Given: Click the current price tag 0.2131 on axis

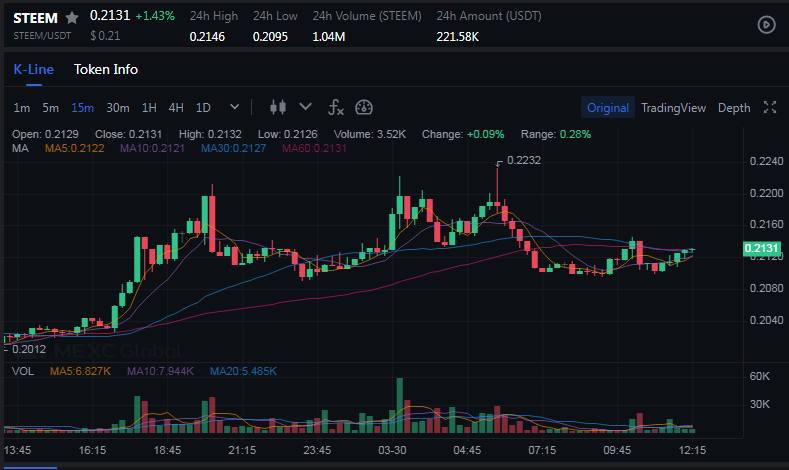Looking at the screenshot, I should pos(761,248).
